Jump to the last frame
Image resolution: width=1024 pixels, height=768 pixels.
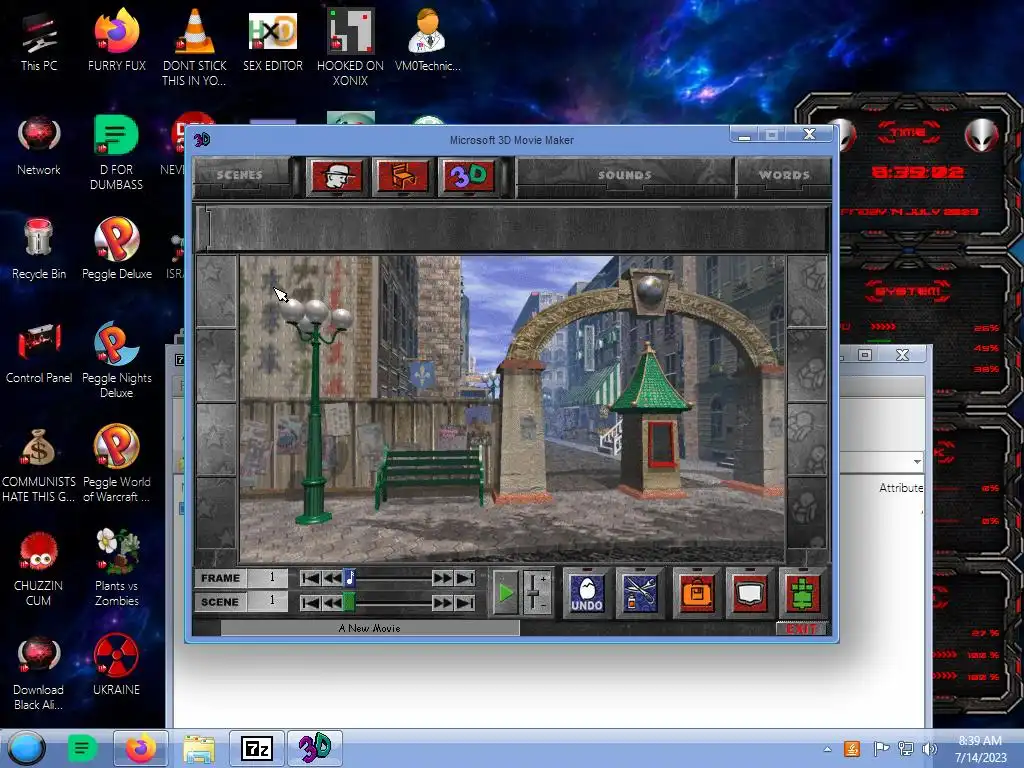464,578
